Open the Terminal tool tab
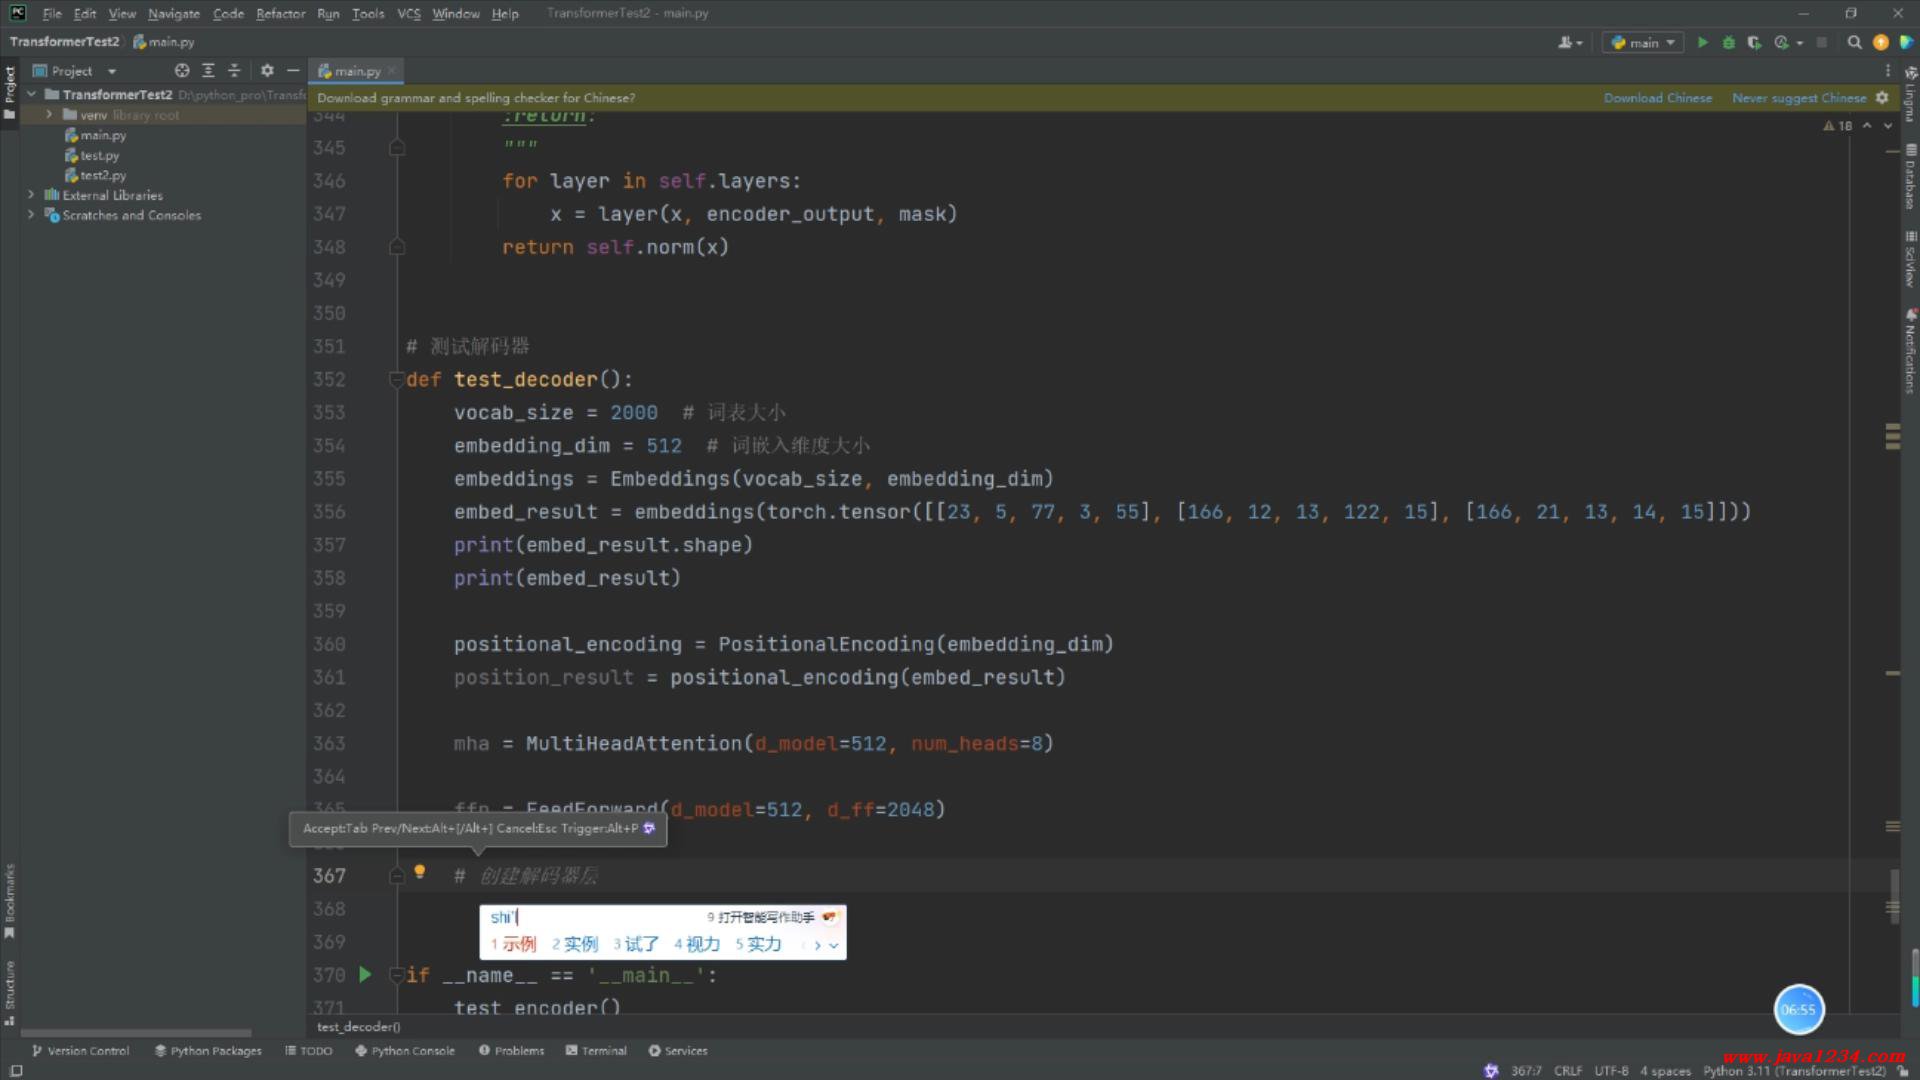The height and width of the screenshot is (1080, 1920). tap(596, 1051)
